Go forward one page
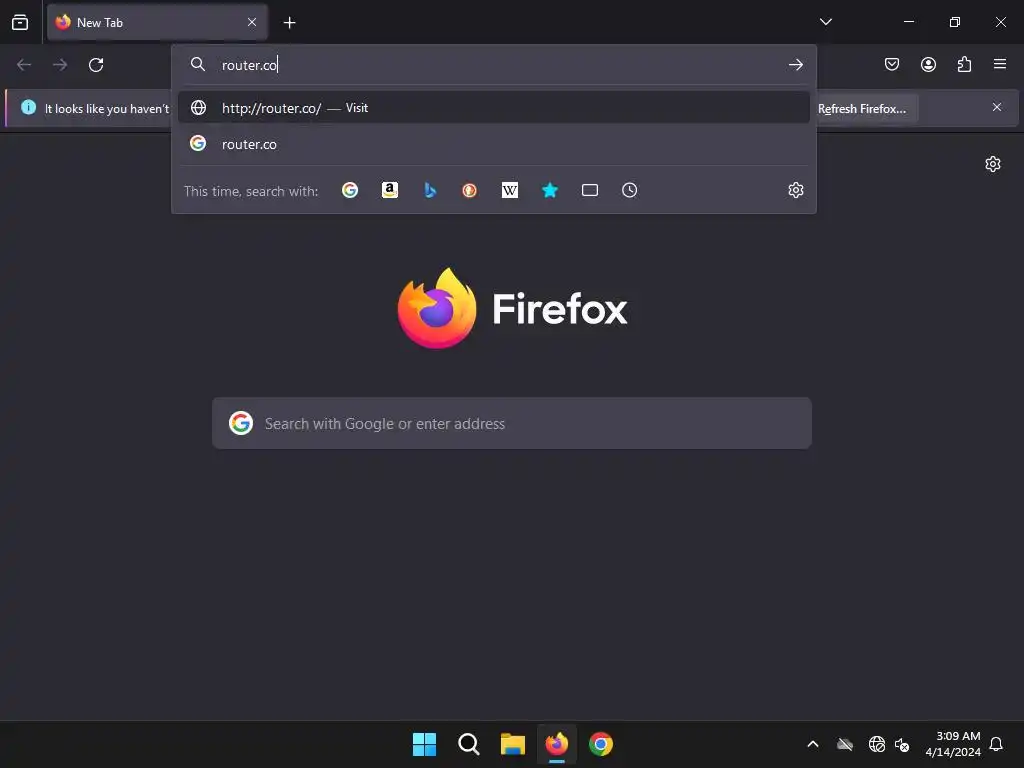The image size is (1024, 768). 60,65
